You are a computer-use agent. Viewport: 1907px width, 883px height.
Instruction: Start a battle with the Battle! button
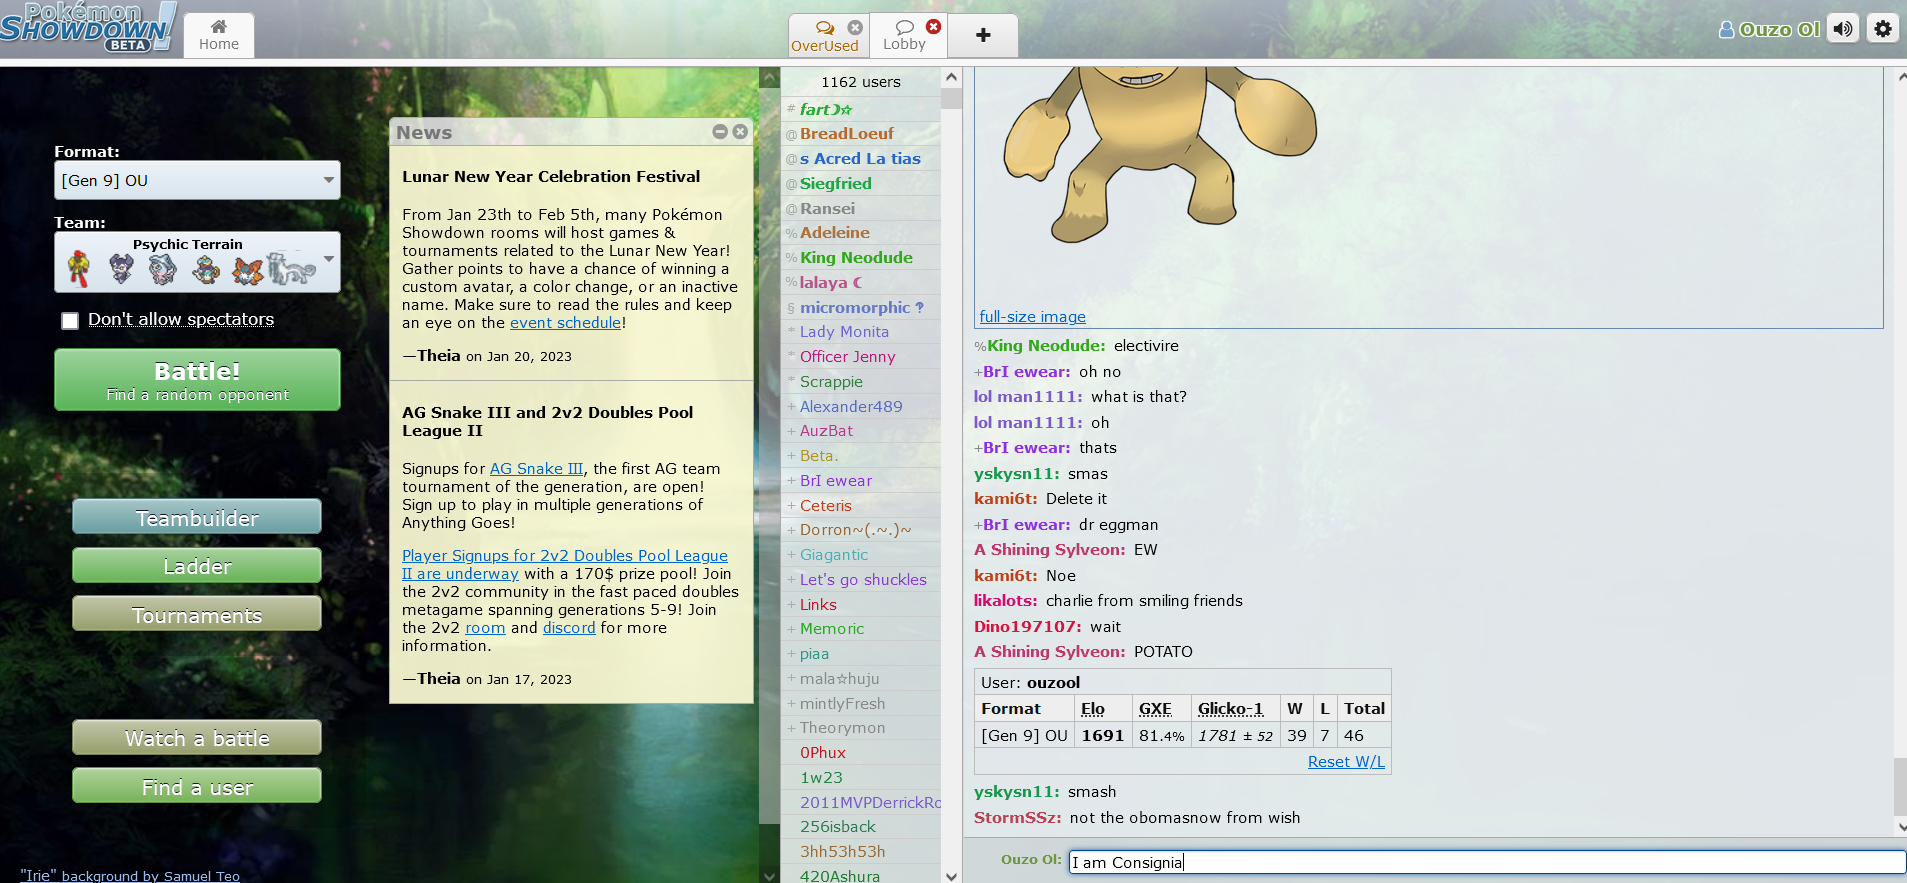(x=197, y=380)
